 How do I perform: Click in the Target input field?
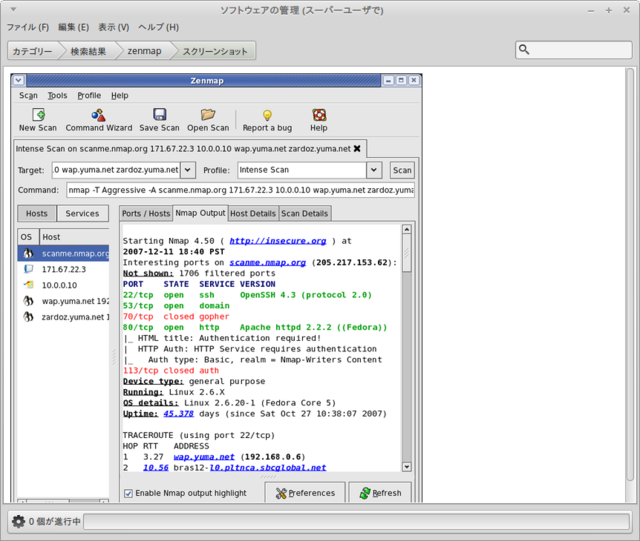(116, 170)
